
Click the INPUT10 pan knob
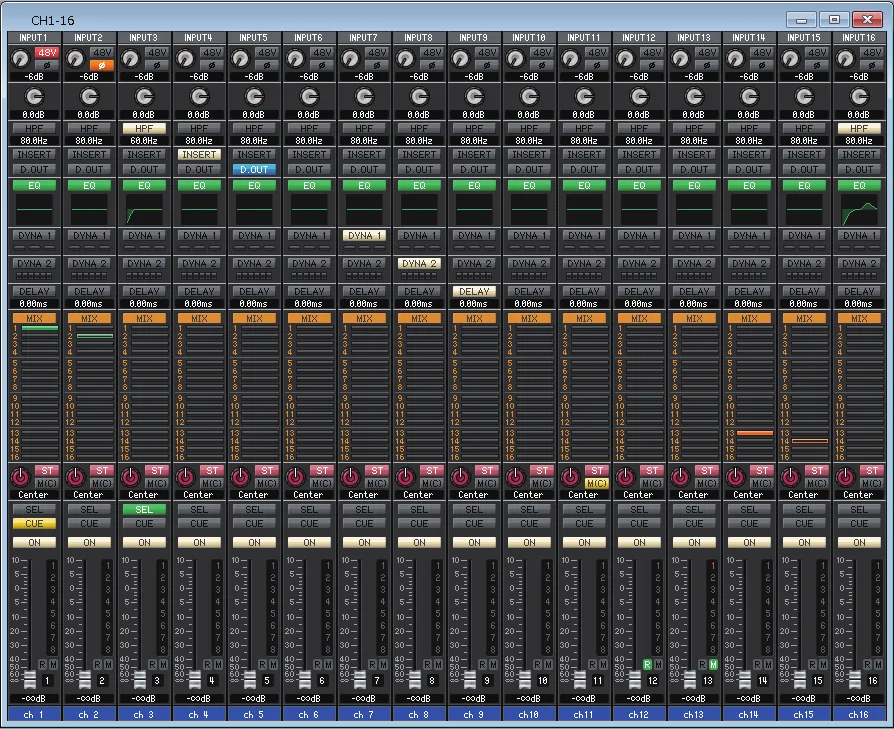click(515, 477)
